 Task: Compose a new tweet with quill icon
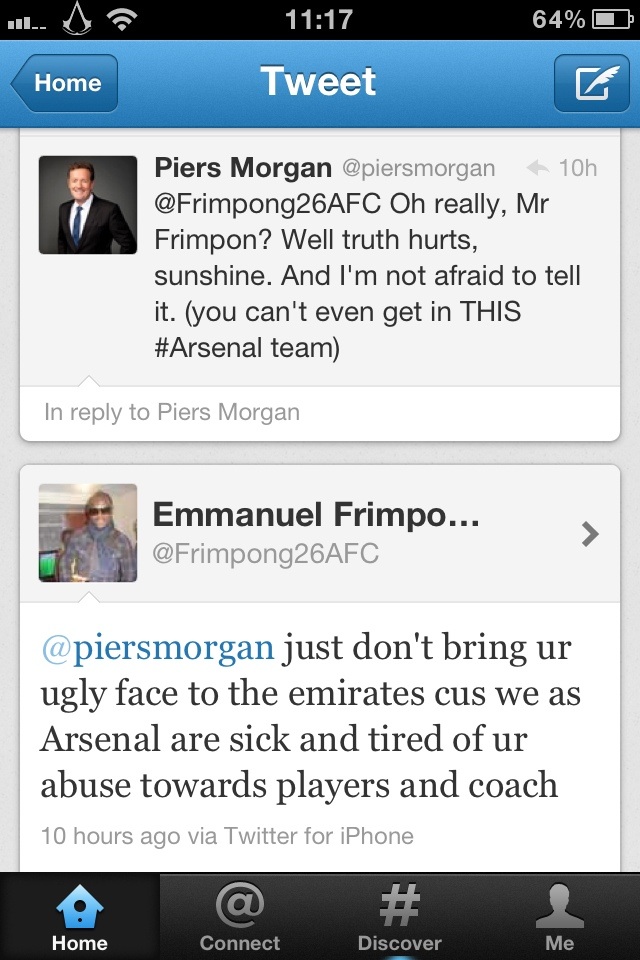[591, 83]
